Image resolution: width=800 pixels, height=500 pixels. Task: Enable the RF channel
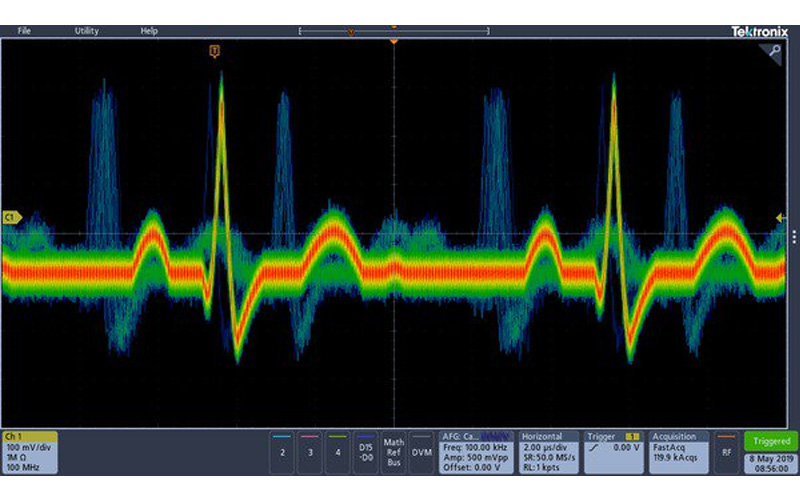[x=727, y=452]
